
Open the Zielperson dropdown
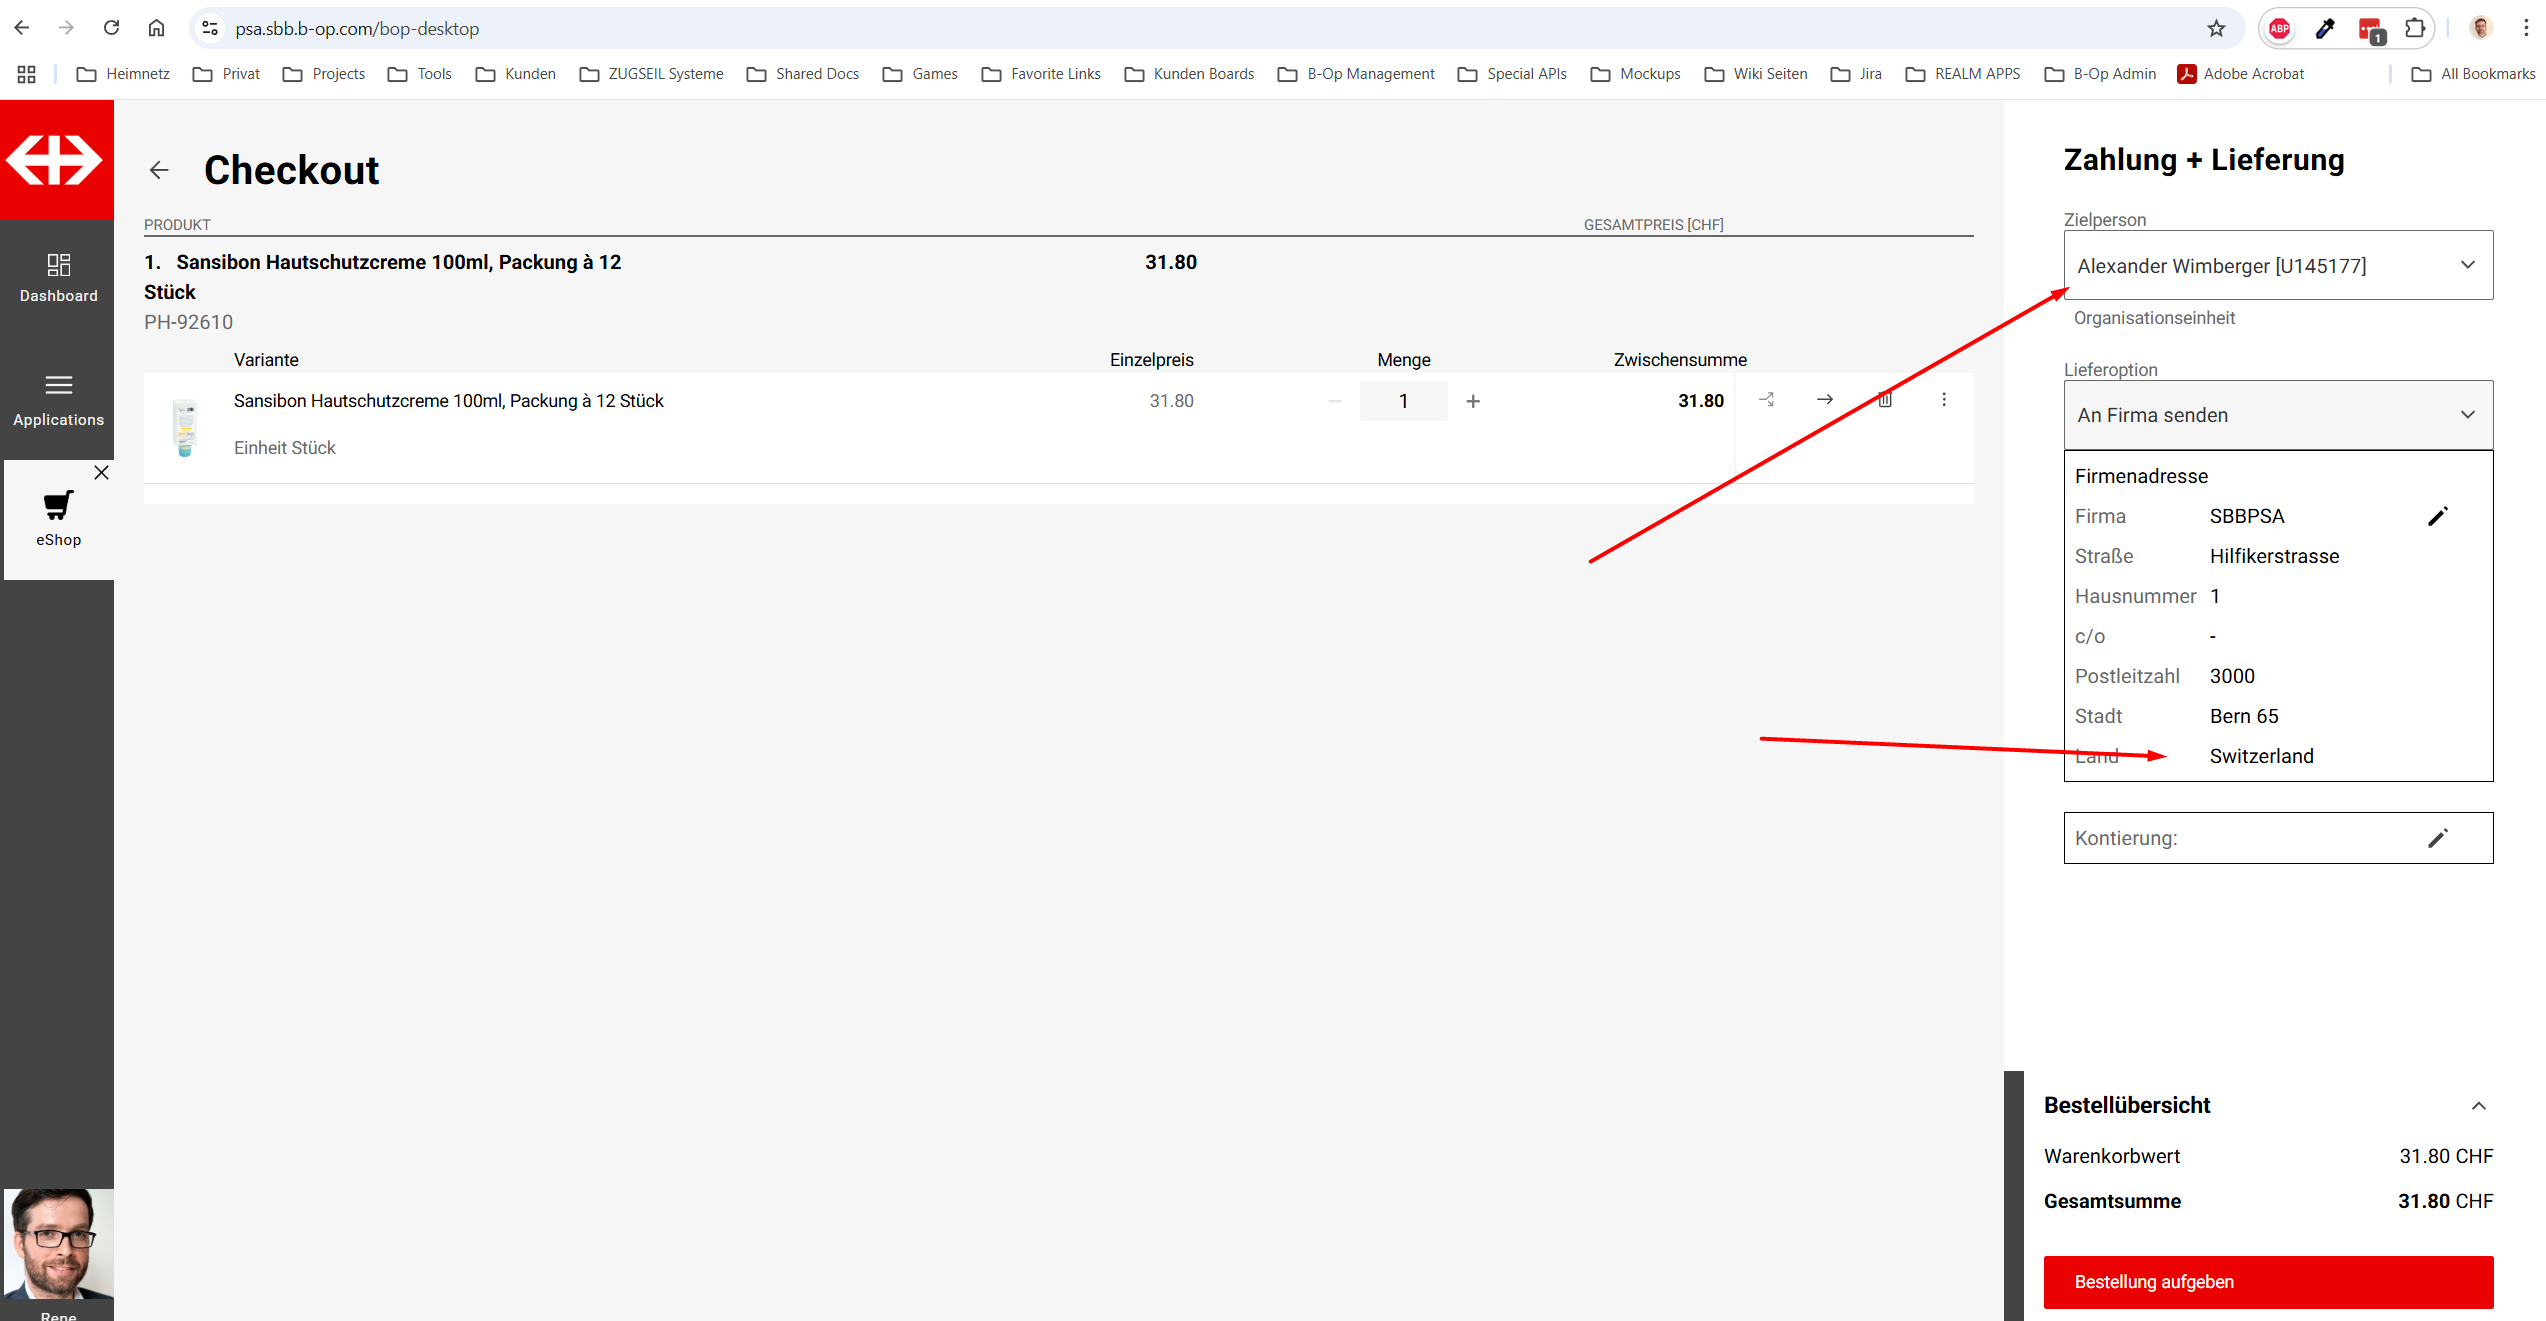click(x=2278, y=266)
